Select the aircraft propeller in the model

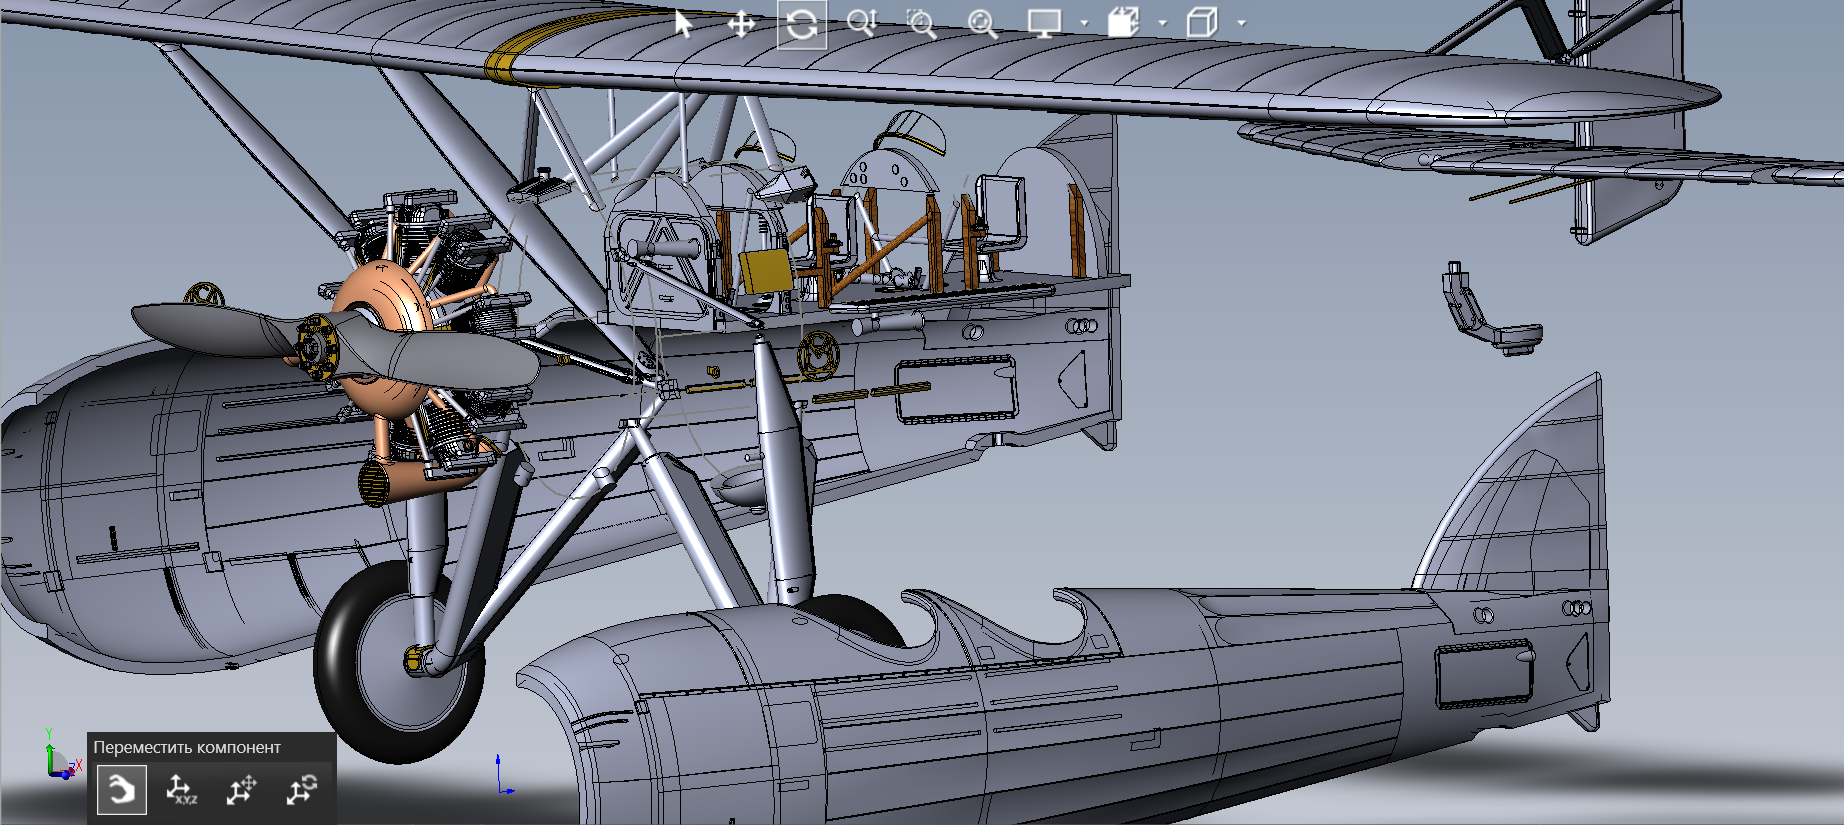(x=335, y=345)
